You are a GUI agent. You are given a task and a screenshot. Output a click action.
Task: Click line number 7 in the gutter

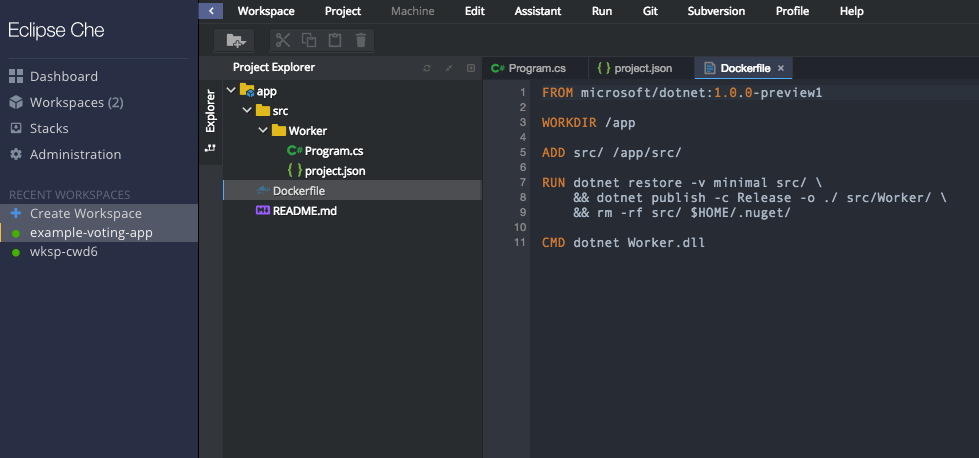(523, 182)
